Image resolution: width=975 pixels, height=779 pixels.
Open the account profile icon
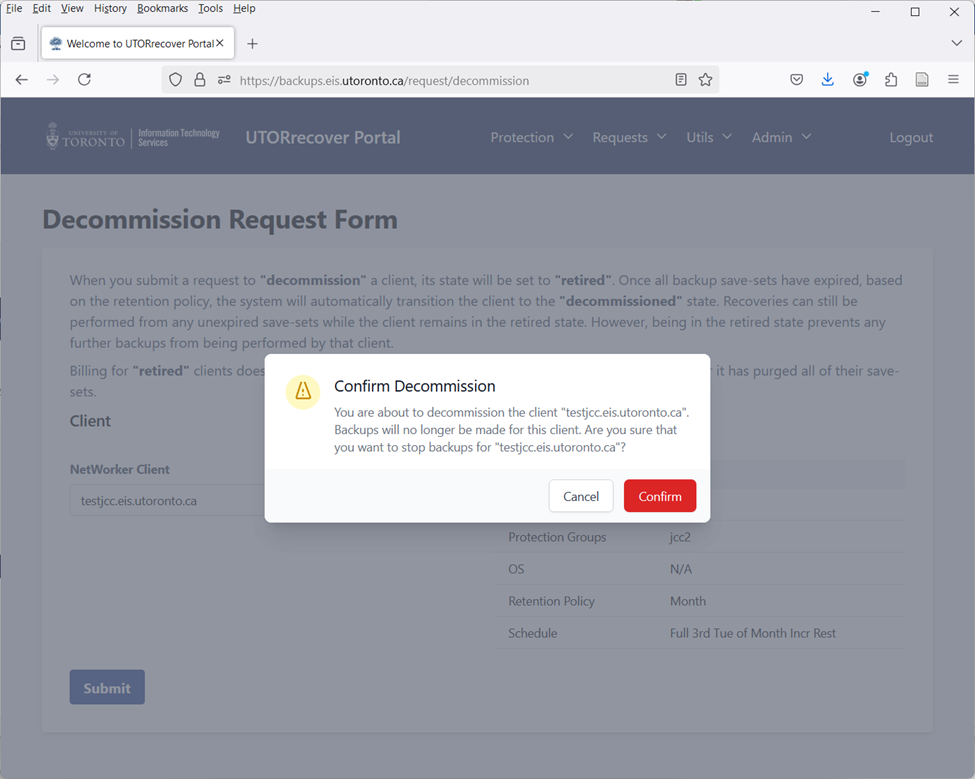(x=860, y=80)
